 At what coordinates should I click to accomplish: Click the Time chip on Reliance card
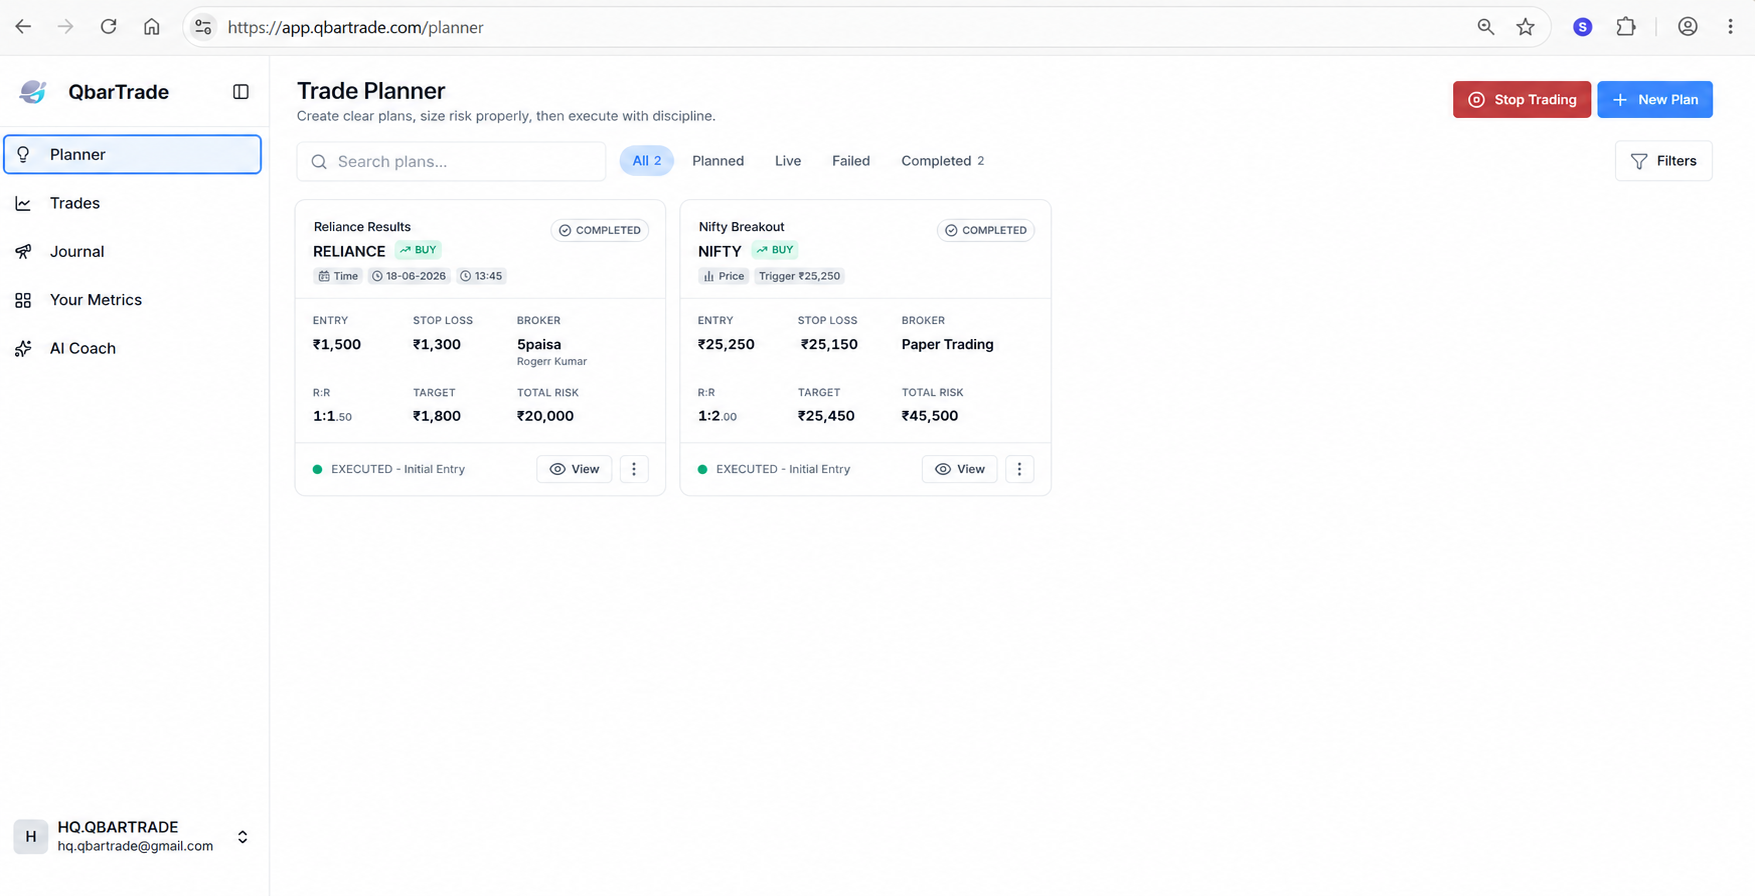pyautogui.click(x=338, y=276)
